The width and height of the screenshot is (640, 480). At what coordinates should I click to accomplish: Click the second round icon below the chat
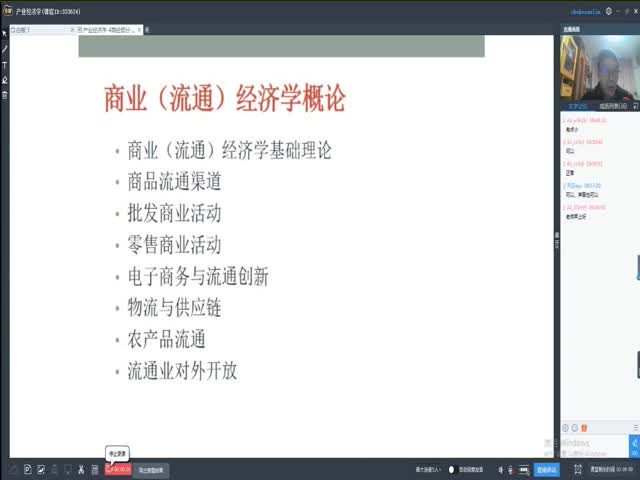click(575, 428)
